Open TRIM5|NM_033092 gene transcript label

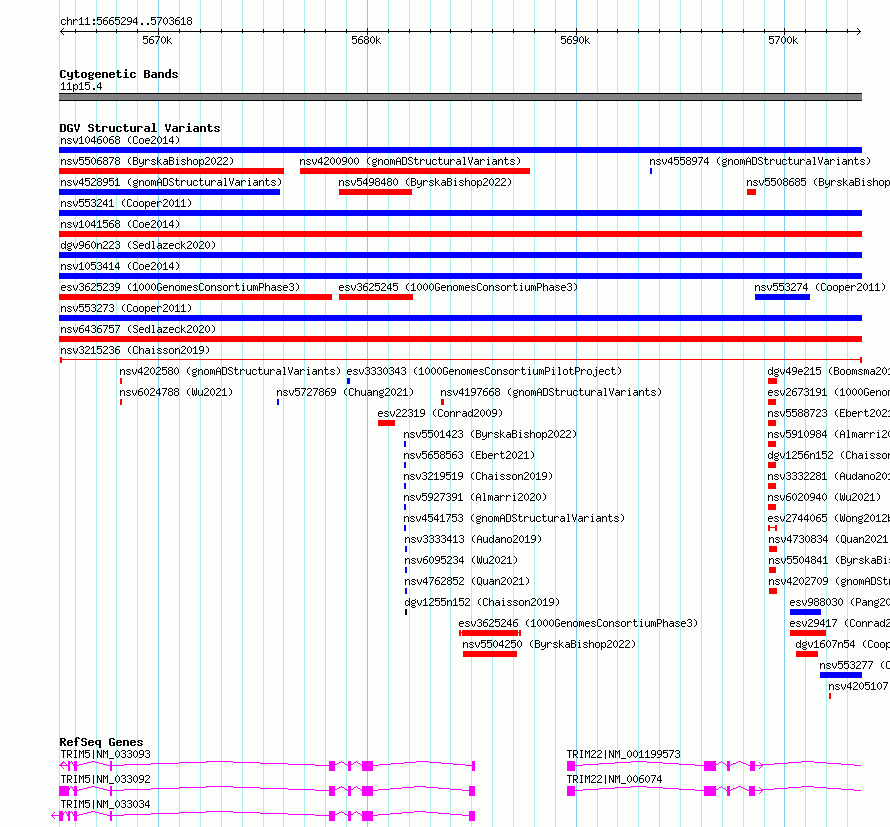[x=106, y=779]
